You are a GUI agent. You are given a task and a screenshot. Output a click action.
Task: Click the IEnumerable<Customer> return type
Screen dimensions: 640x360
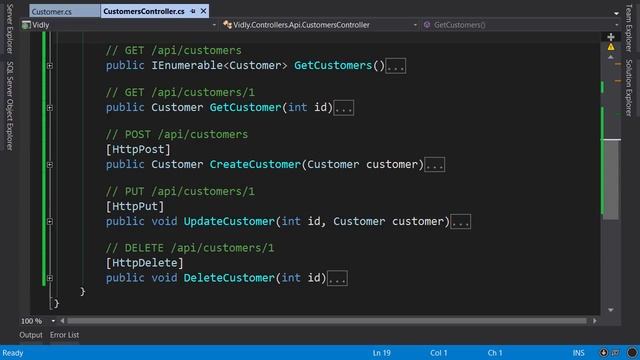[219, 66]
